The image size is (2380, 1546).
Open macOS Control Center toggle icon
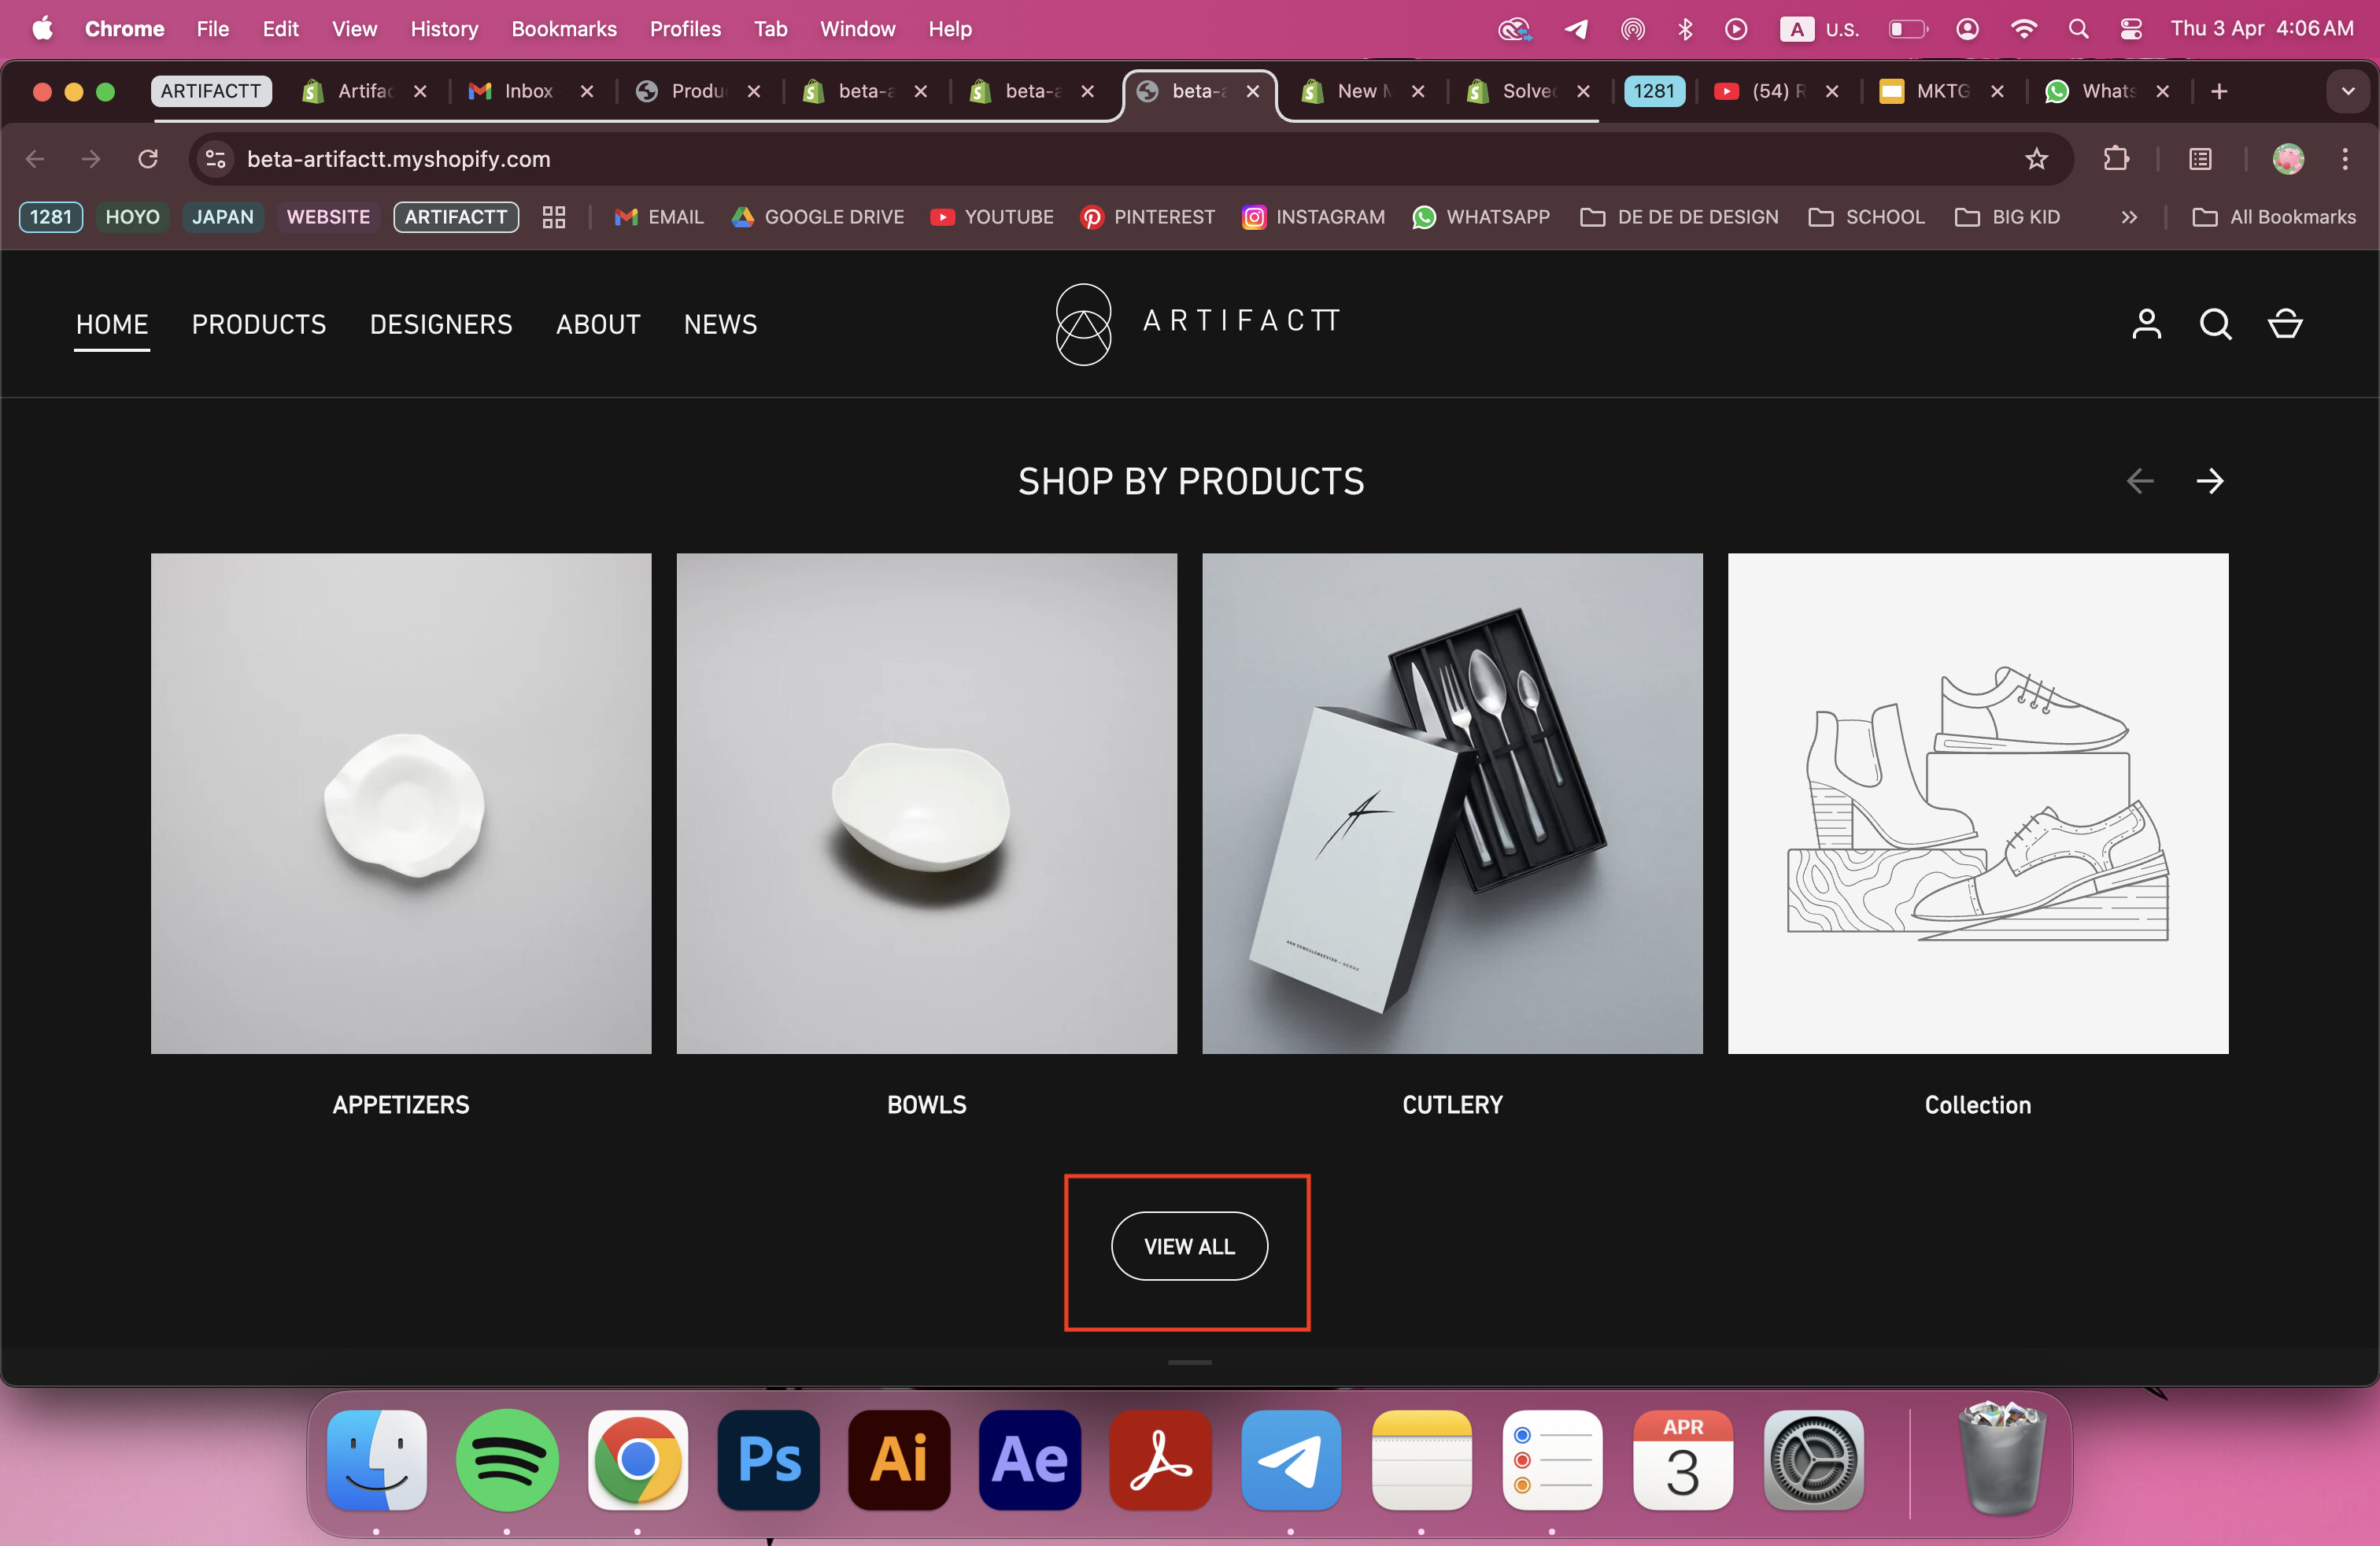(x=2131, y=29)
